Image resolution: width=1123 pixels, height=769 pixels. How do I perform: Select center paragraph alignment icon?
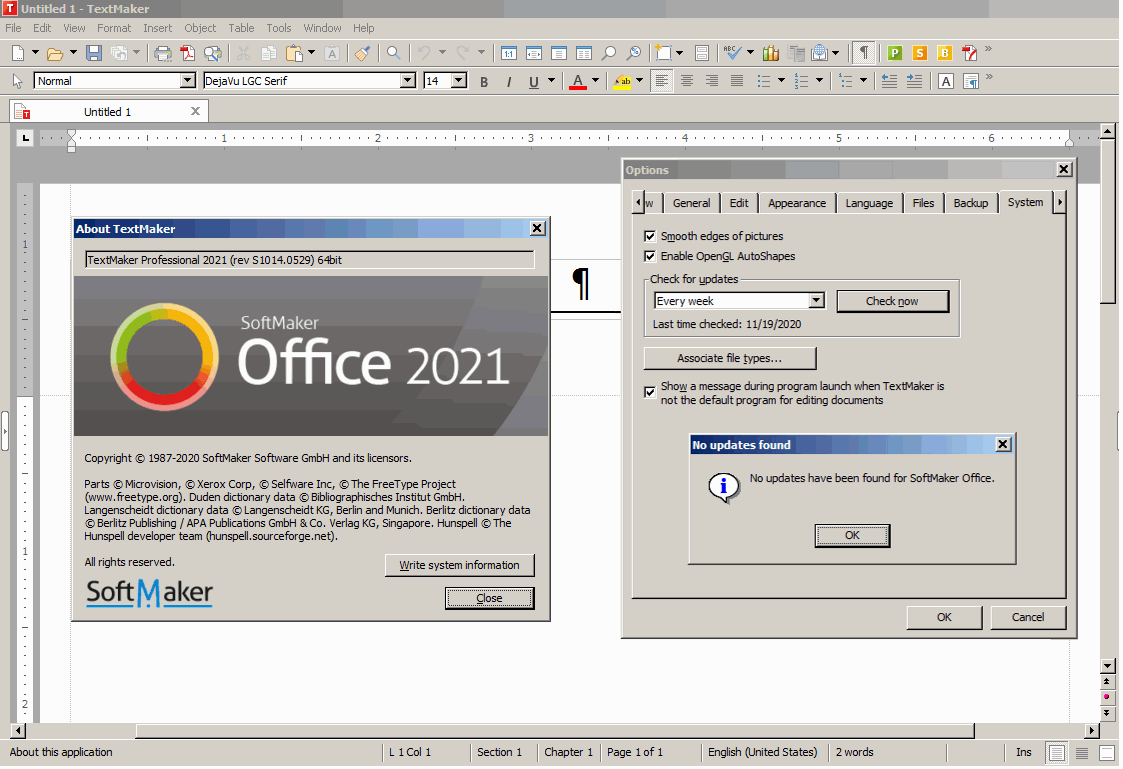[x=687, y=81]
